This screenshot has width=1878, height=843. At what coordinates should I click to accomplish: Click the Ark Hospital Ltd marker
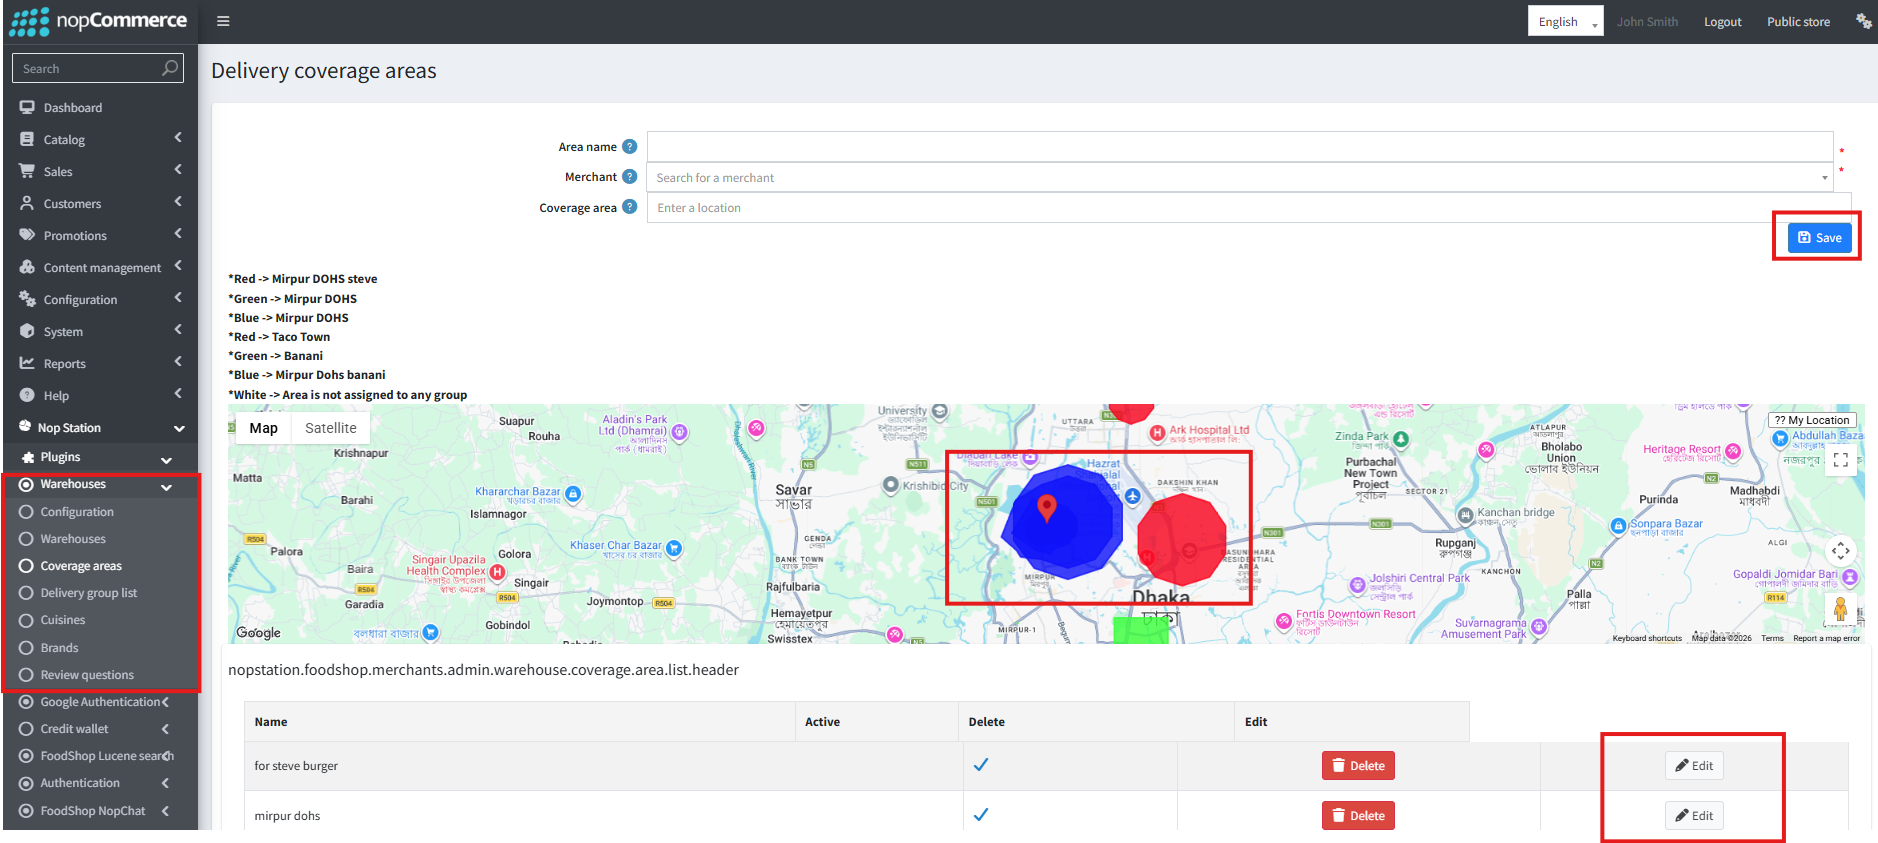click(1157, 433)
